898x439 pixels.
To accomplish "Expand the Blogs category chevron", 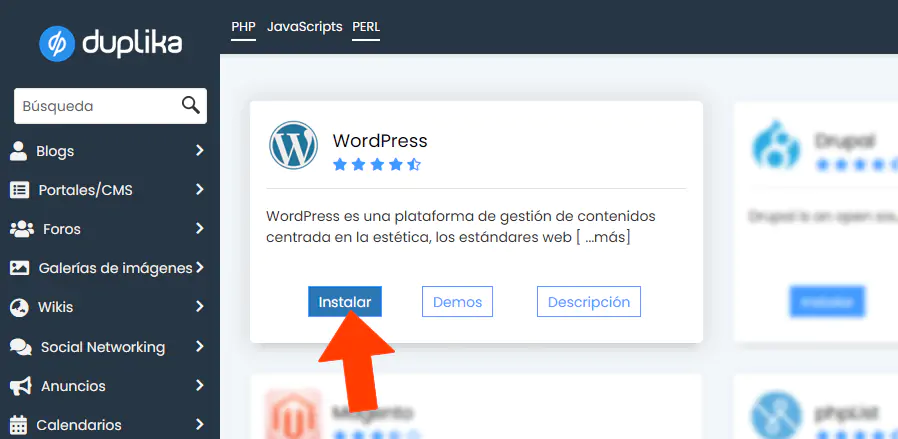I will pyautogui.click(x=199, y=151).
